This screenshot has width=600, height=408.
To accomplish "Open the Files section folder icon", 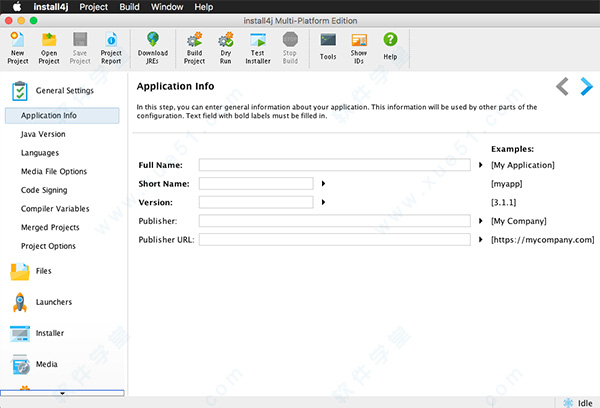I will [20, 271].
